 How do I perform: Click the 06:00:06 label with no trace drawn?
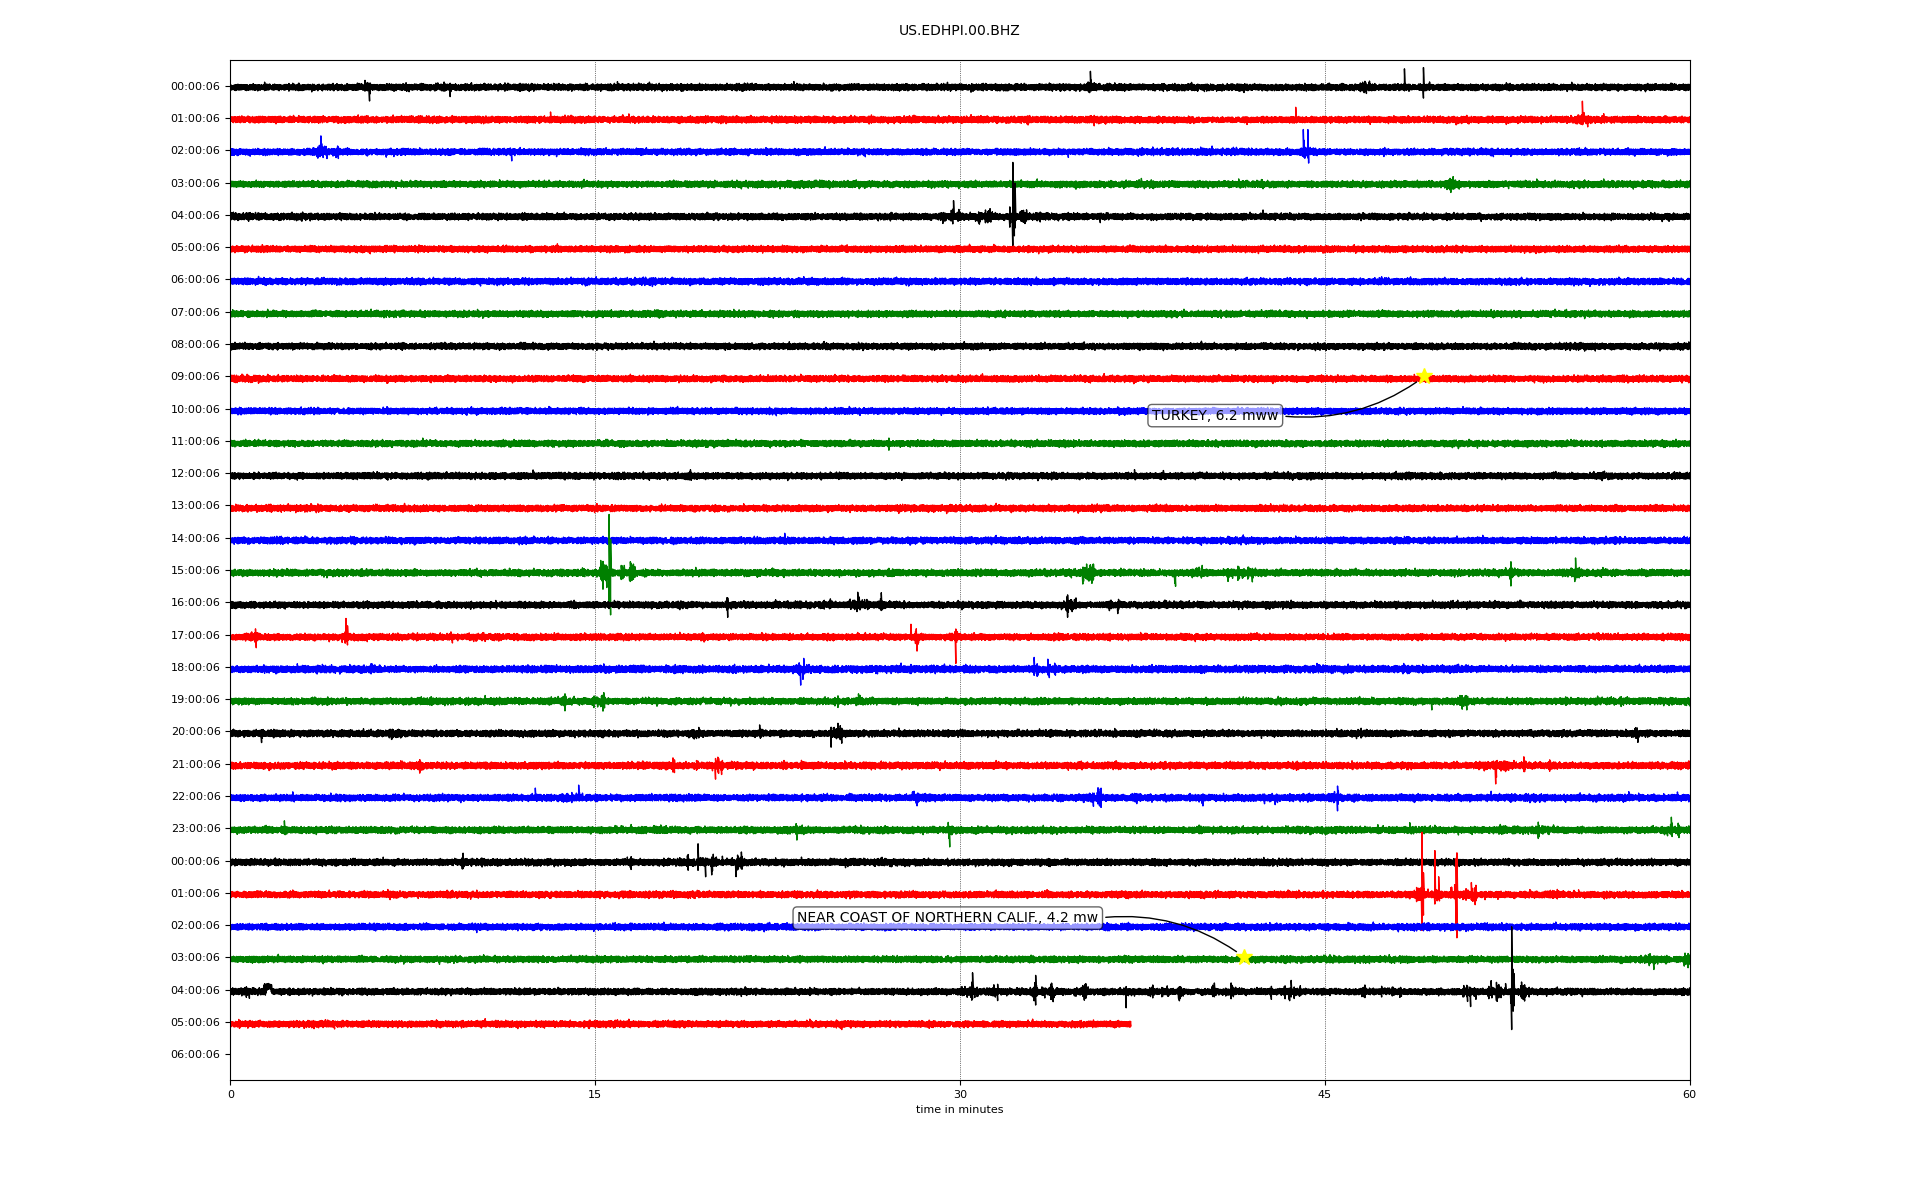pos(195,1055)
